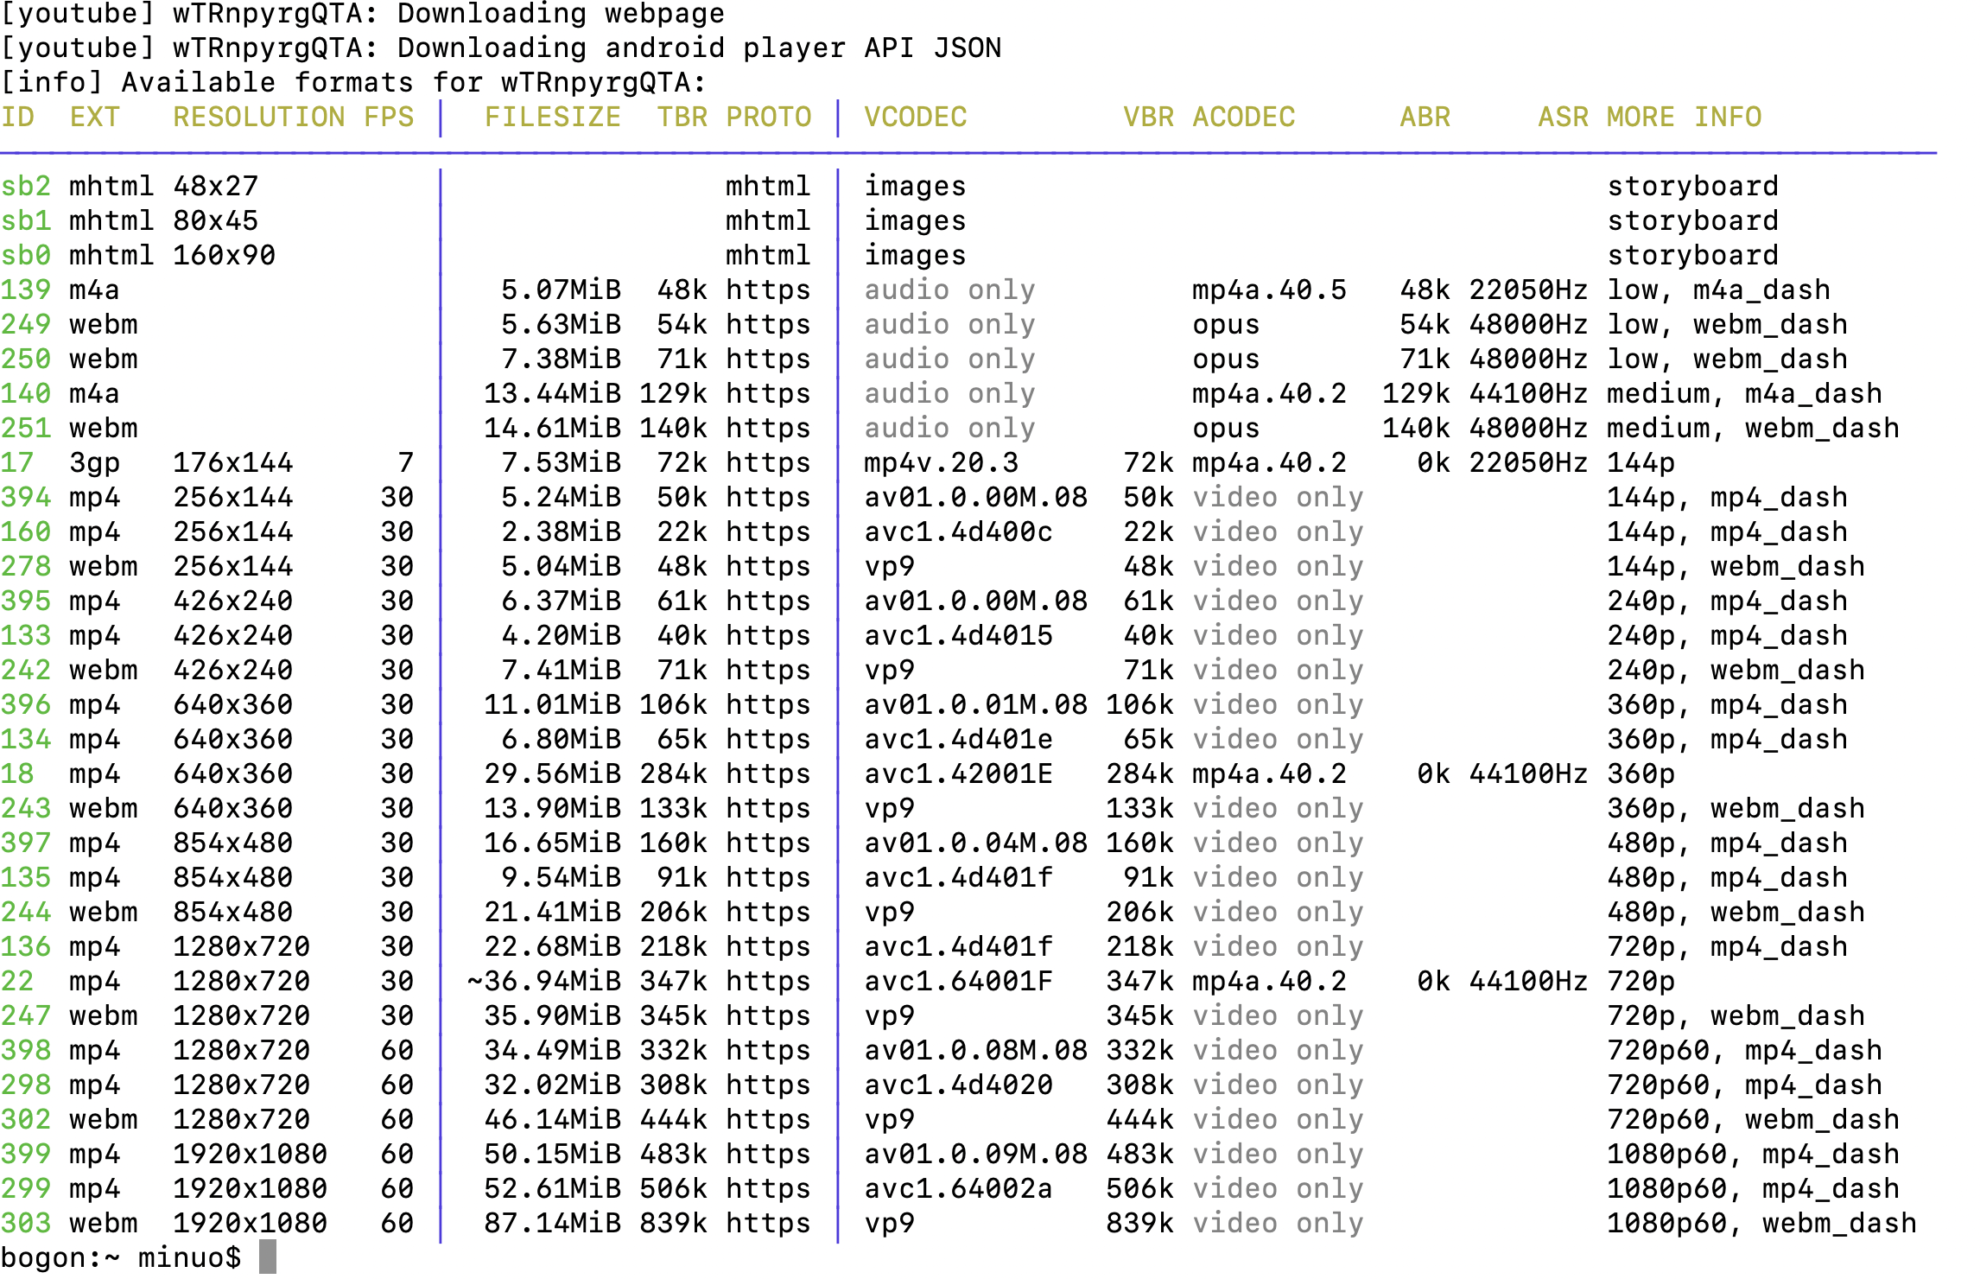Click the 1920x1080 resolution for ID 399

click(249, 1153)
